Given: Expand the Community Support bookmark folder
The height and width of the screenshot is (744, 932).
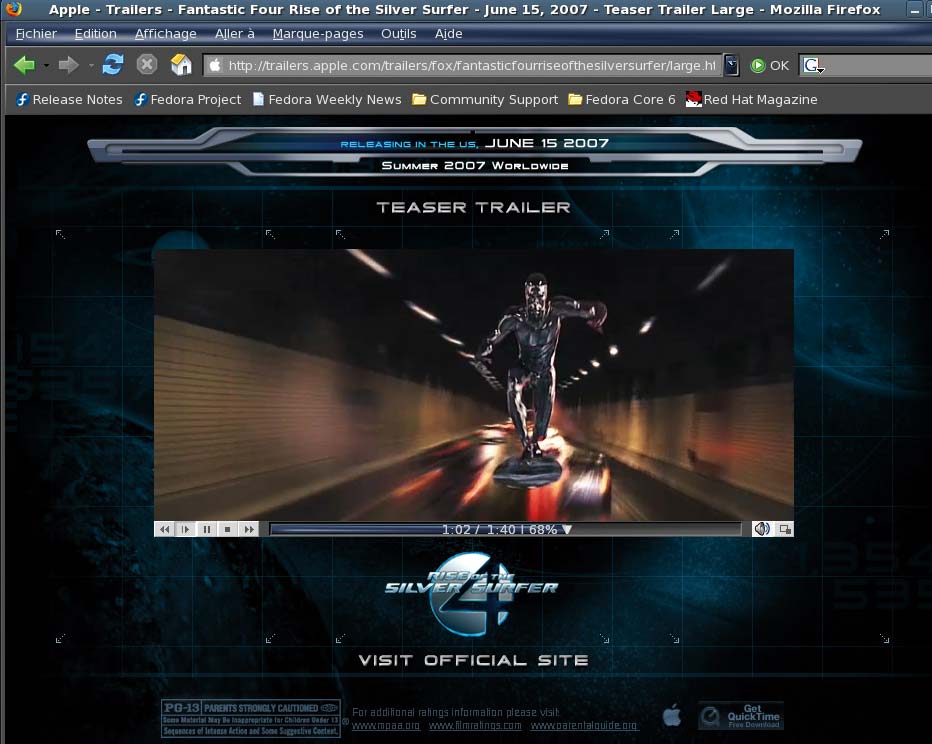Looking at the screenshot, I should (486, 99).
